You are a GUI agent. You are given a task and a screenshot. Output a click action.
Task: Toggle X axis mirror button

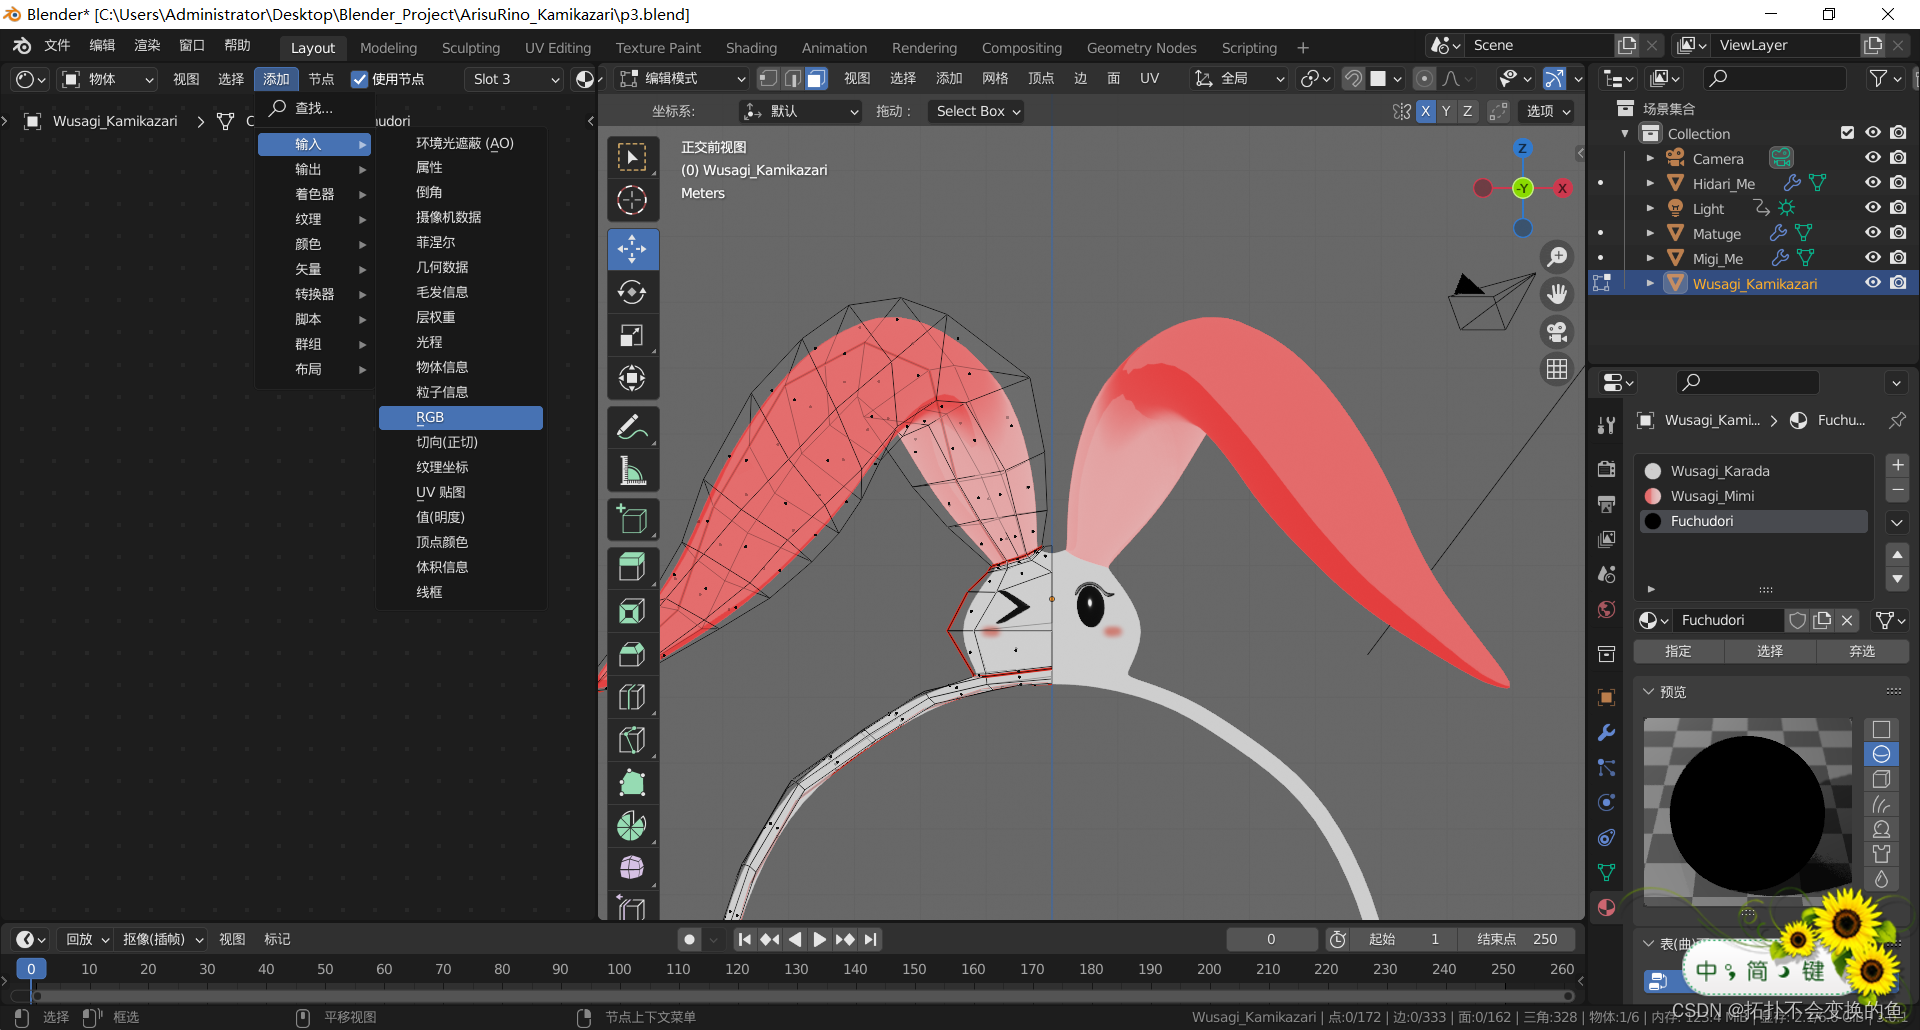(x=1425, y=111)
